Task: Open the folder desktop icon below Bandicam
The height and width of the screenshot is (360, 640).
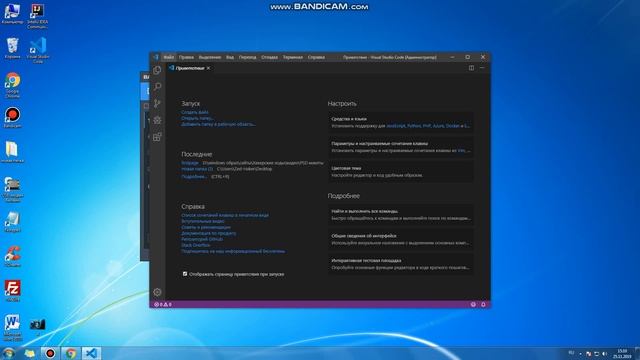Action: coord(12,152)
